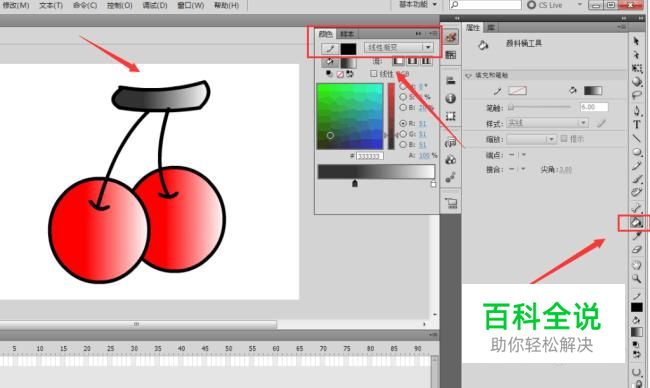Select the H hue radio button
Viewport: 650px width, 388px height.
[403, 87]
